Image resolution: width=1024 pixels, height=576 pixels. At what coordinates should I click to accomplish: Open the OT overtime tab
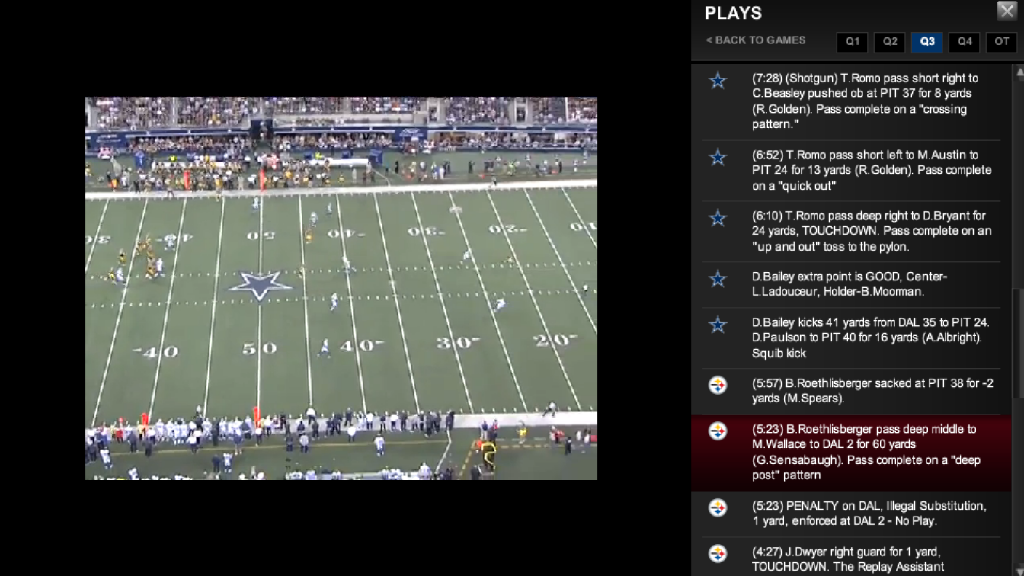click(1001, 42)
